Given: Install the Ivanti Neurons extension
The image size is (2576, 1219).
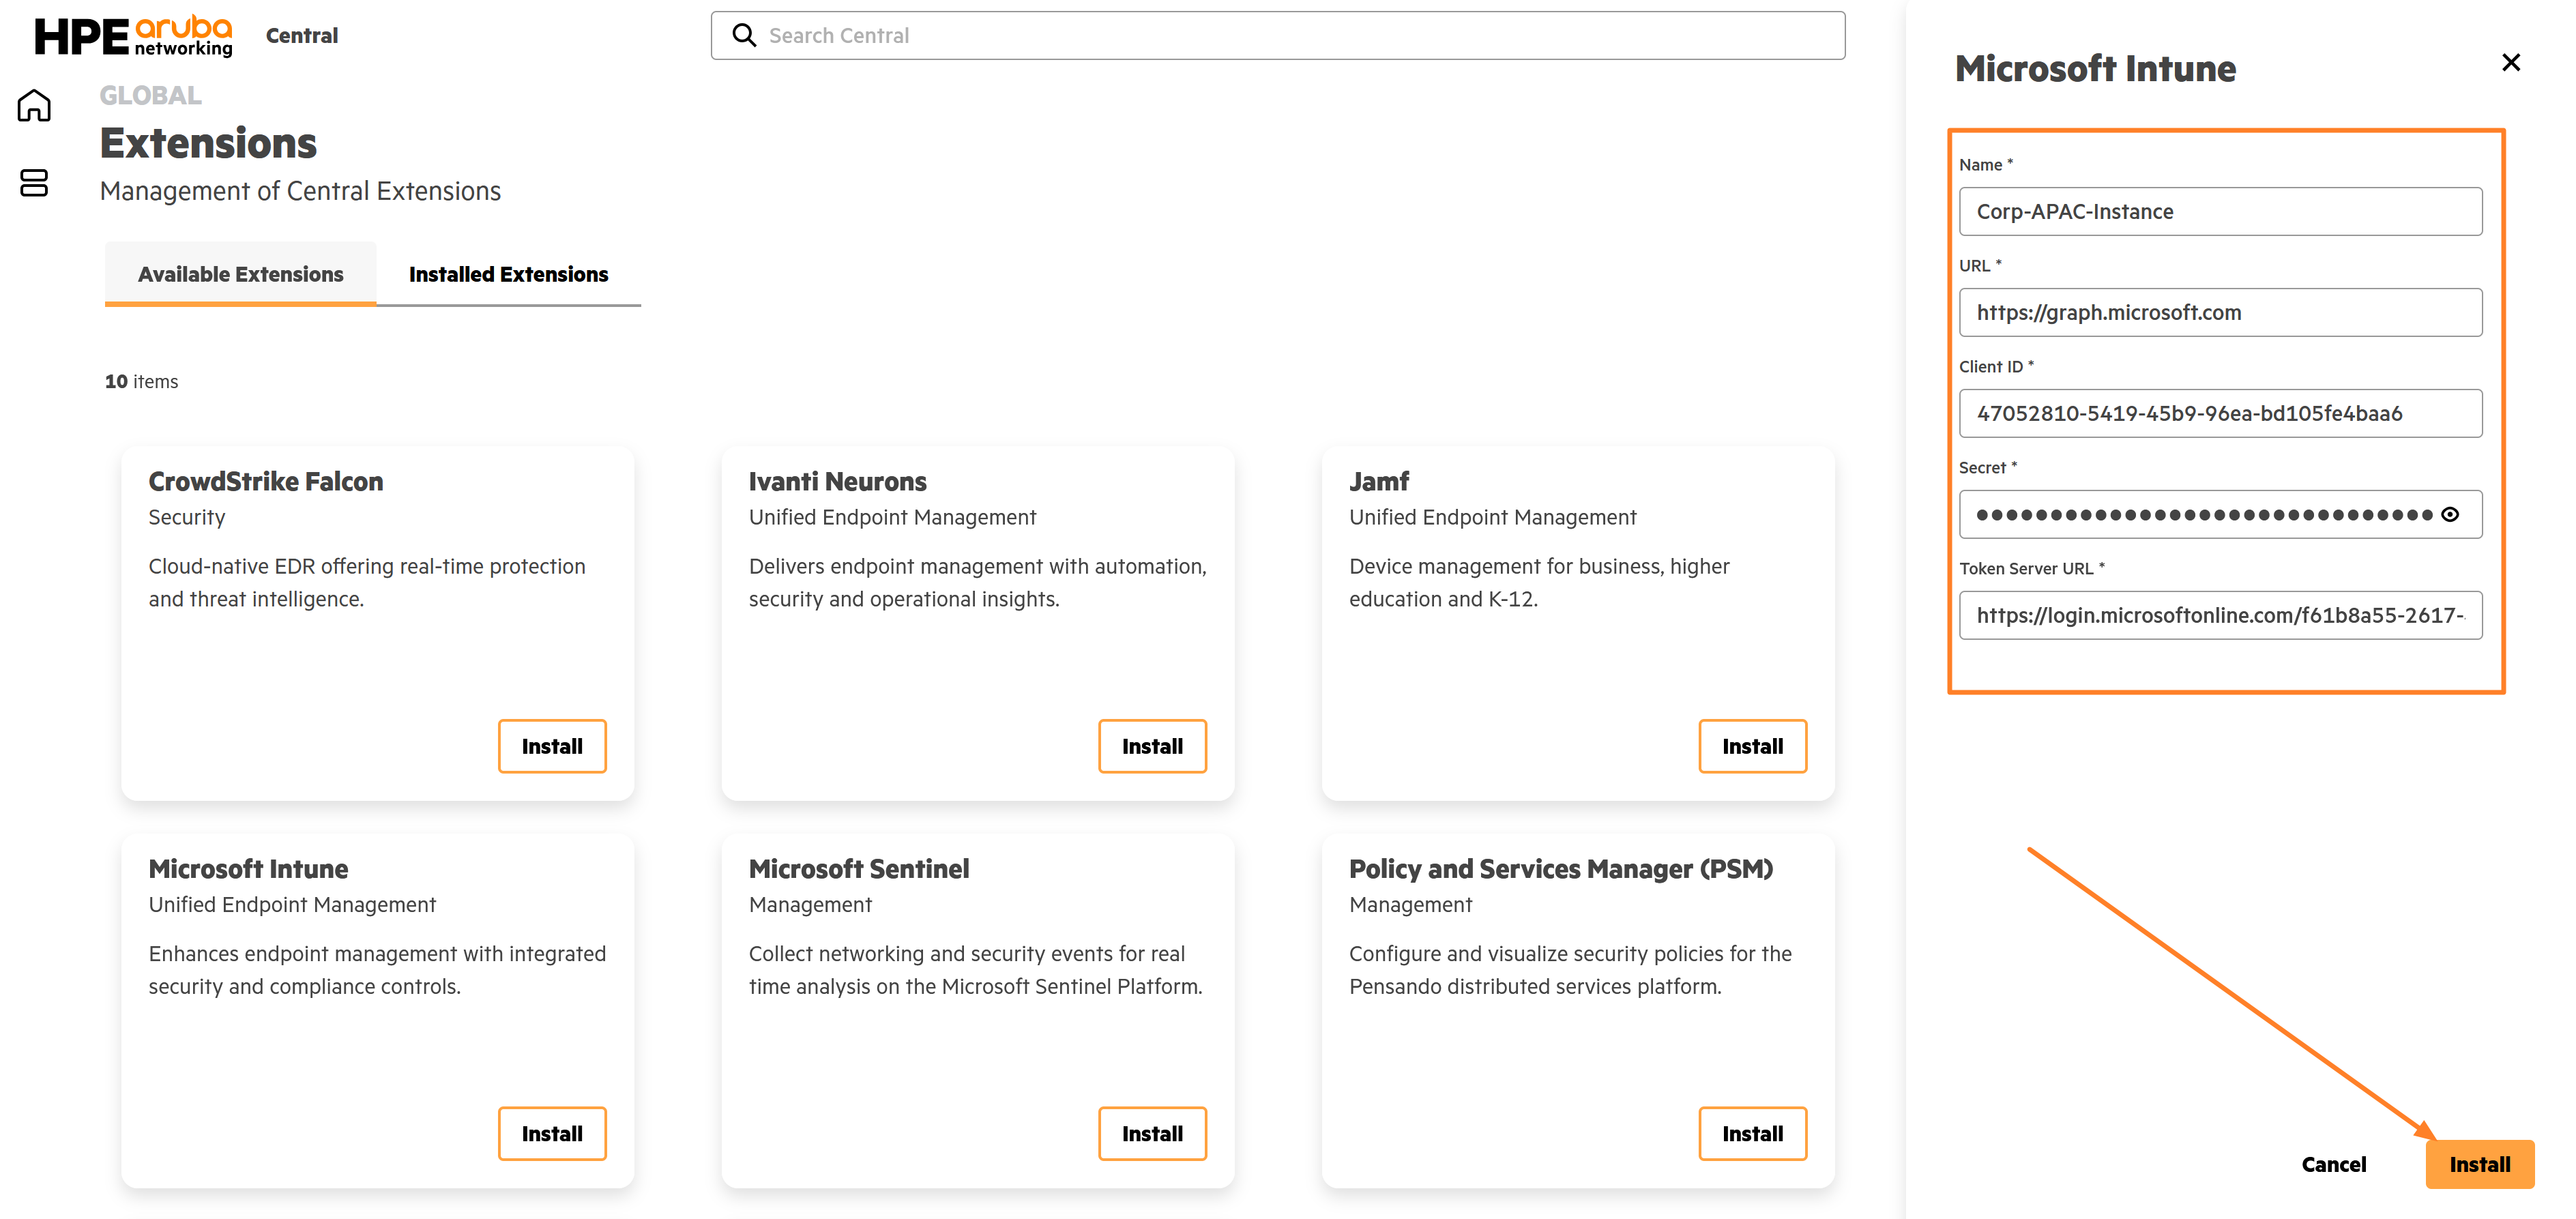Looking at the screenshot, I should (1152, 746).
